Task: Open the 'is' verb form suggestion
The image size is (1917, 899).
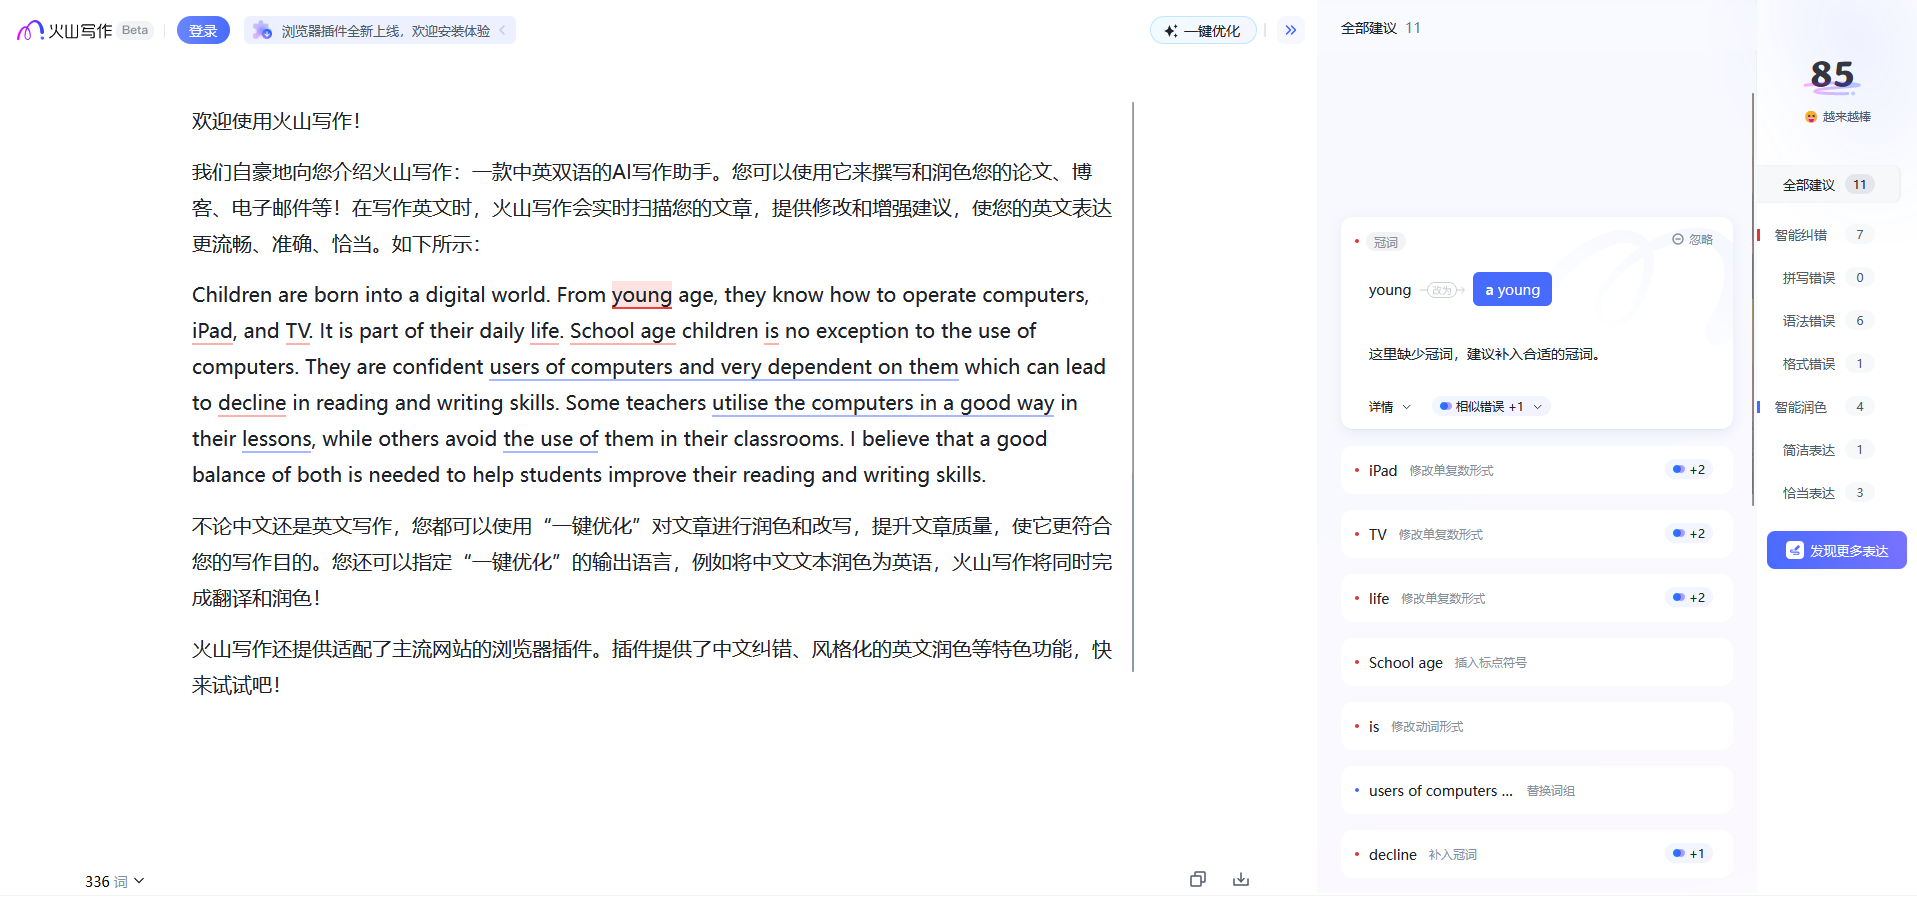Action: (x=1536, y=726)
